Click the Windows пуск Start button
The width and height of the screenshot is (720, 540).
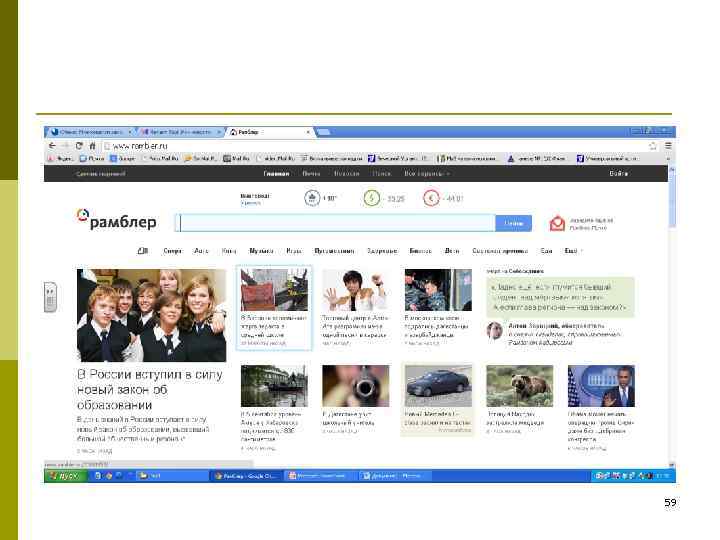(x=65, y=476)
